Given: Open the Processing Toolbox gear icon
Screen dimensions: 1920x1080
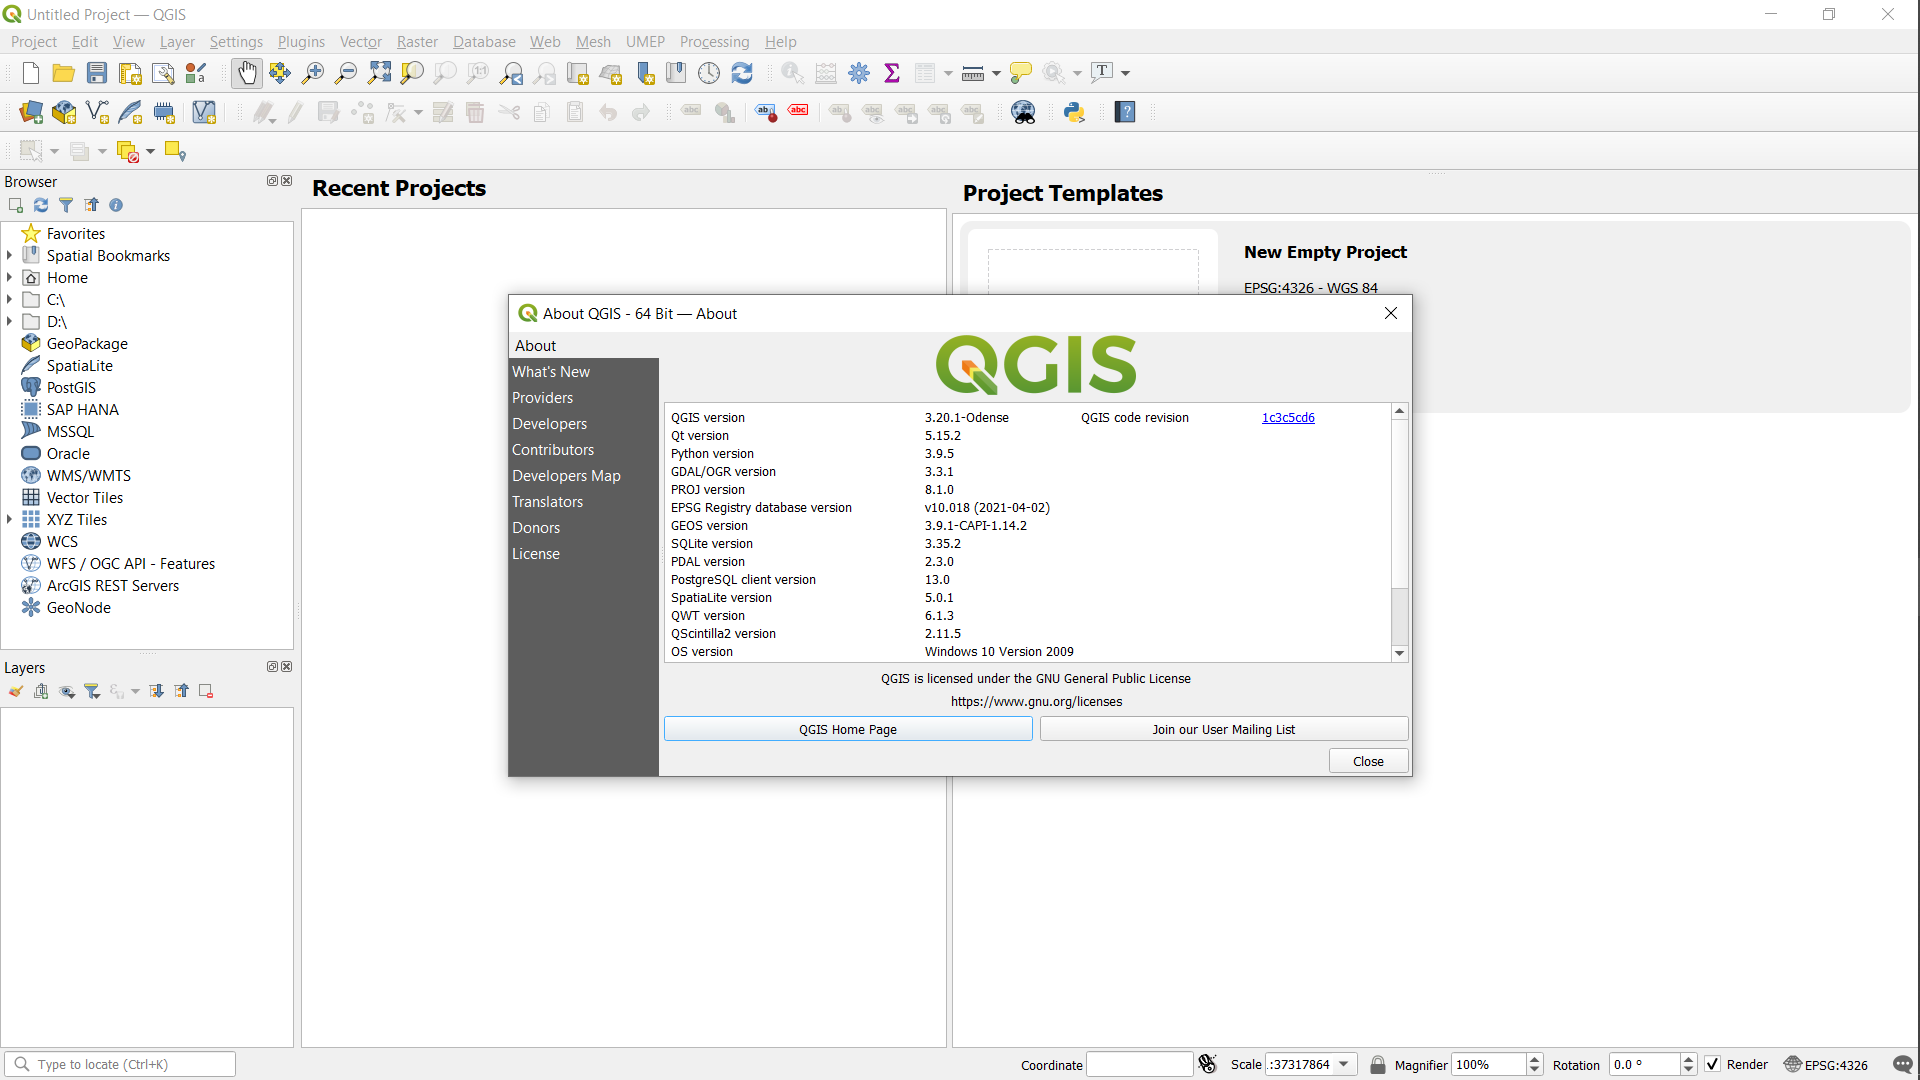Looking at the screenshot, I should (858, 73).
